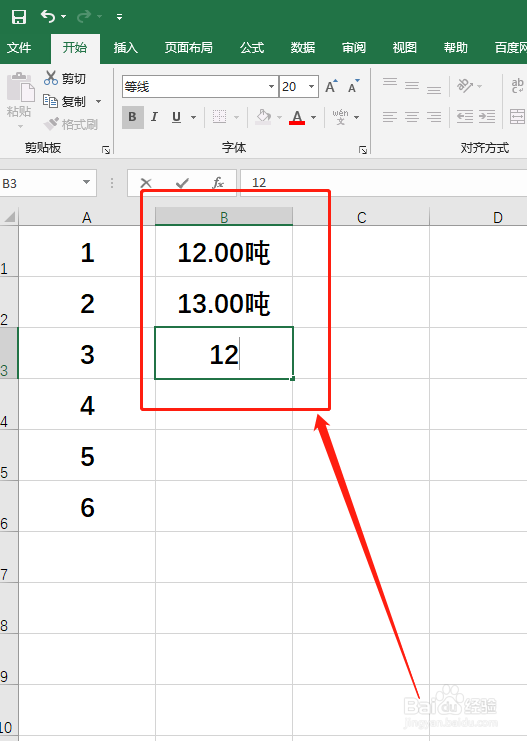Expand the 粘贴 options dropdown arrow

pyautogui.click(x=20, y=126)
